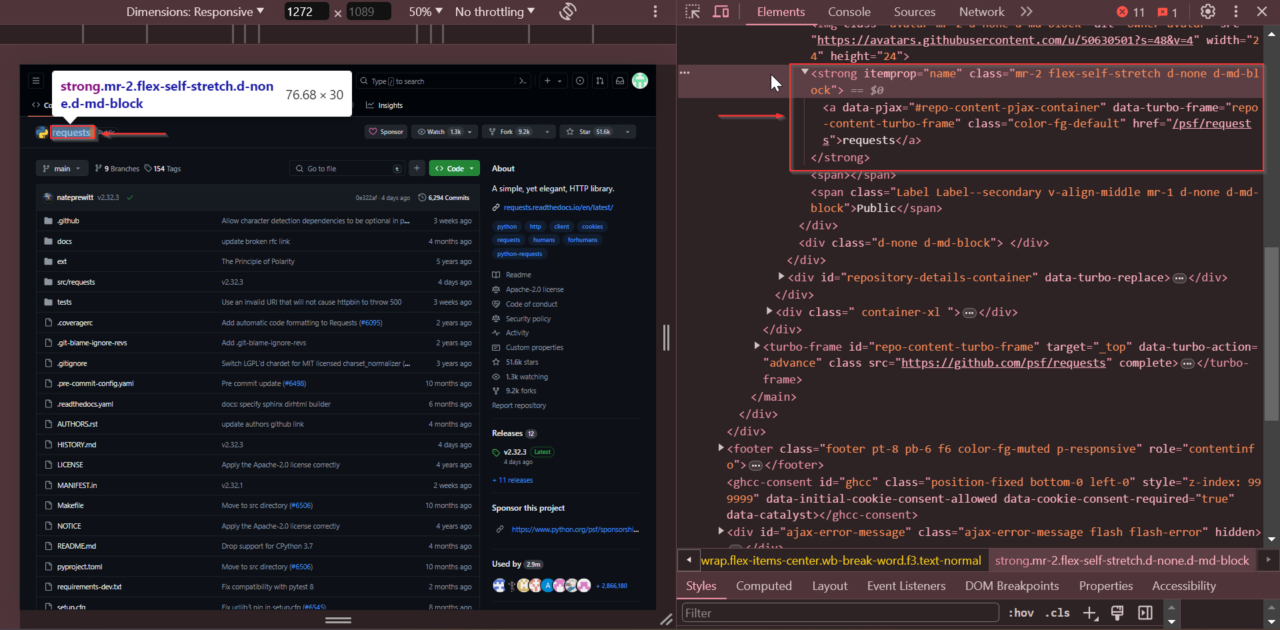Screen dimensions: 1280x630
Task: Open the No throttling dropdown
Action: (496, 12)
